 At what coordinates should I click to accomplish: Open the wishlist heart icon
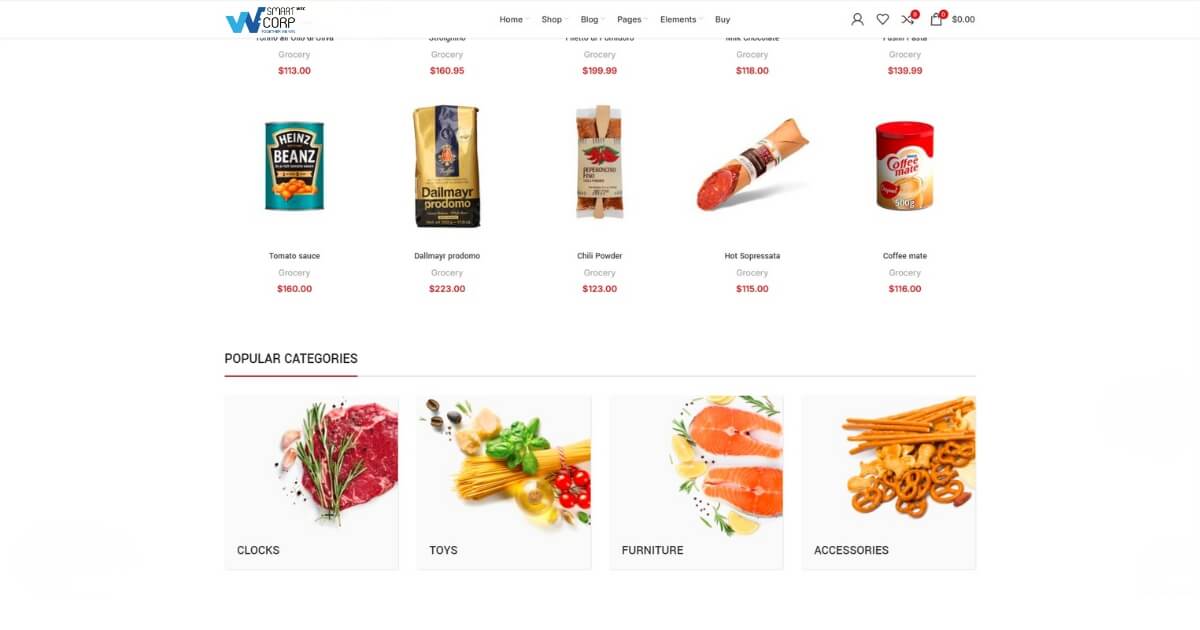(x=882, y=19)
